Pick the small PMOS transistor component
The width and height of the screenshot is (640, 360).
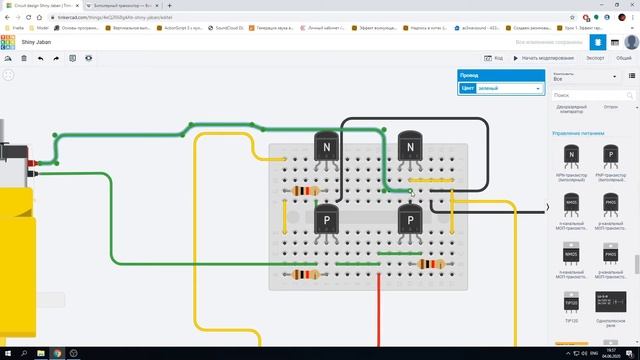pyautogui.click(x=611, y=211)
